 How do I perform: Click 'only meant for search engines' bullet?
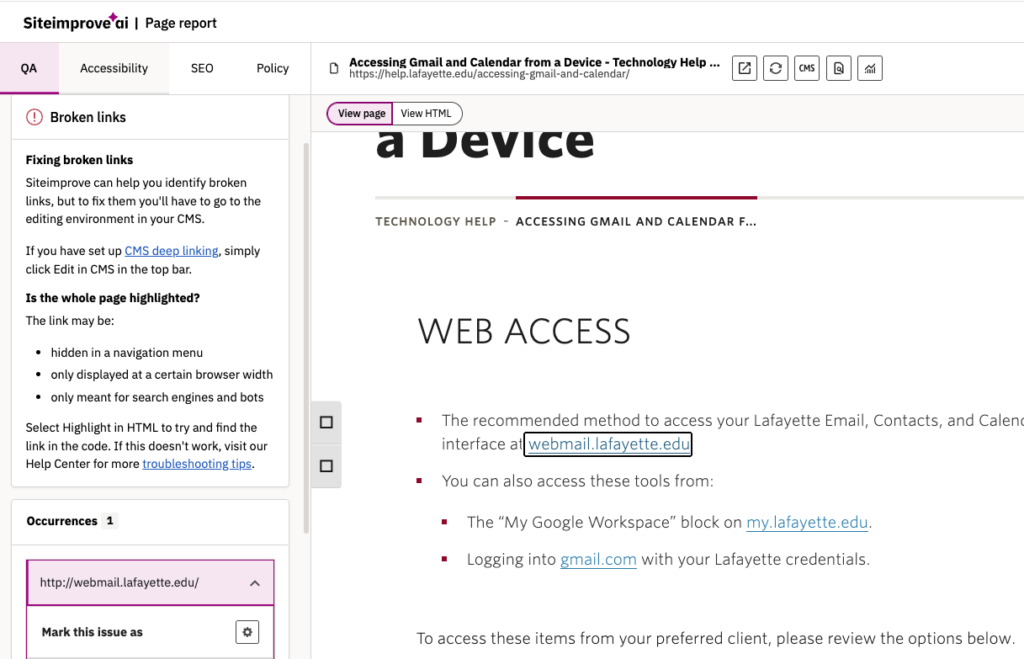coord(157,397)
